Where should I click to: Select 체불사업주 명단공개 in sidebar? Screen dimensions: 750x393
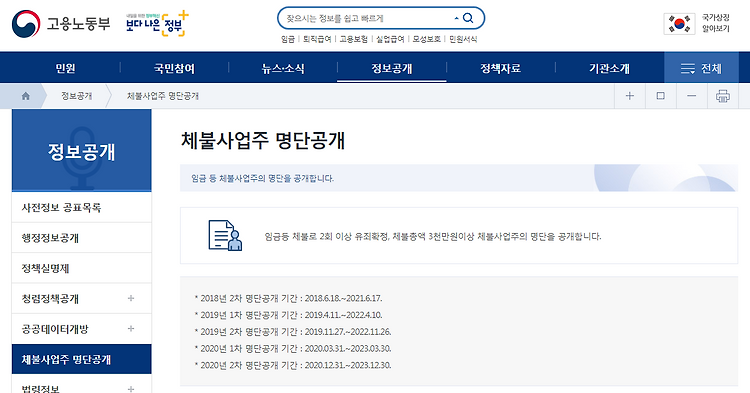[81, 359]
